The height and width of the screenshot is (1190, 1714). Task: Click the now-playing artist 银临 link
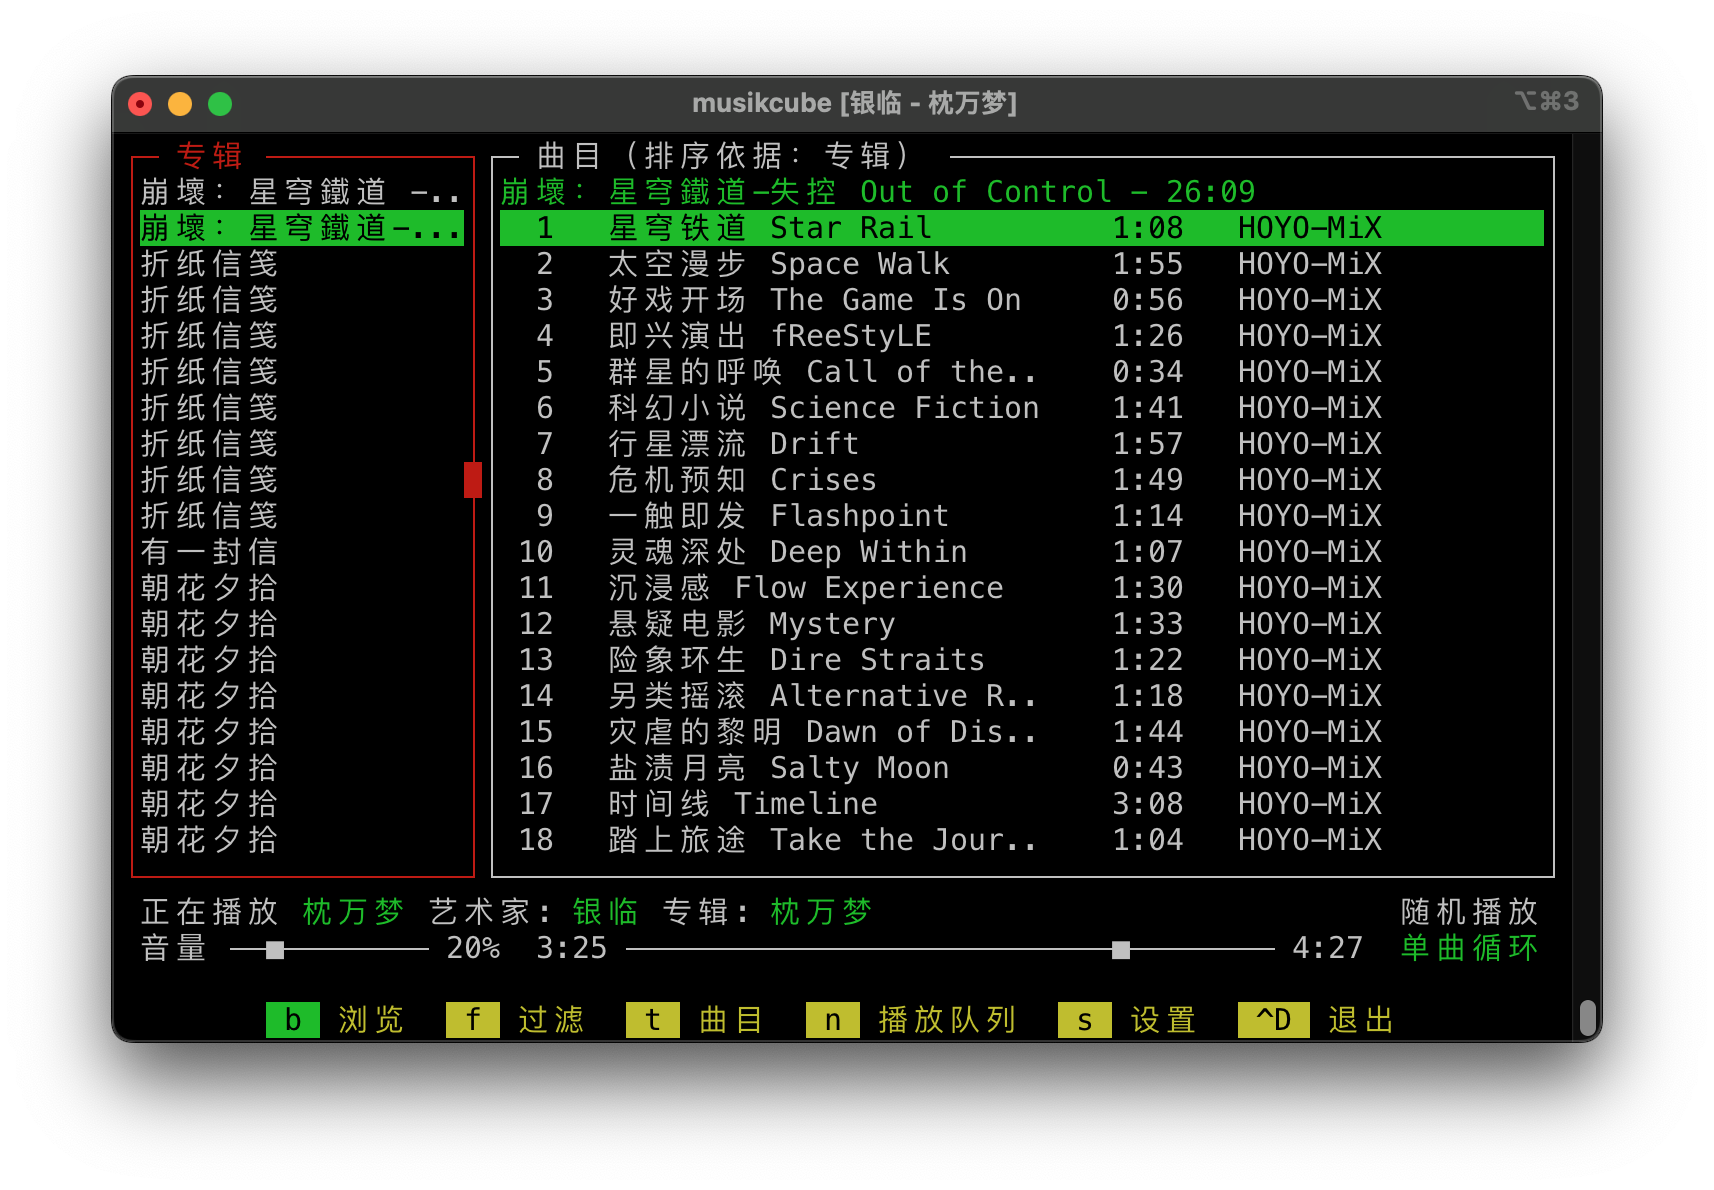coord(605,912)
